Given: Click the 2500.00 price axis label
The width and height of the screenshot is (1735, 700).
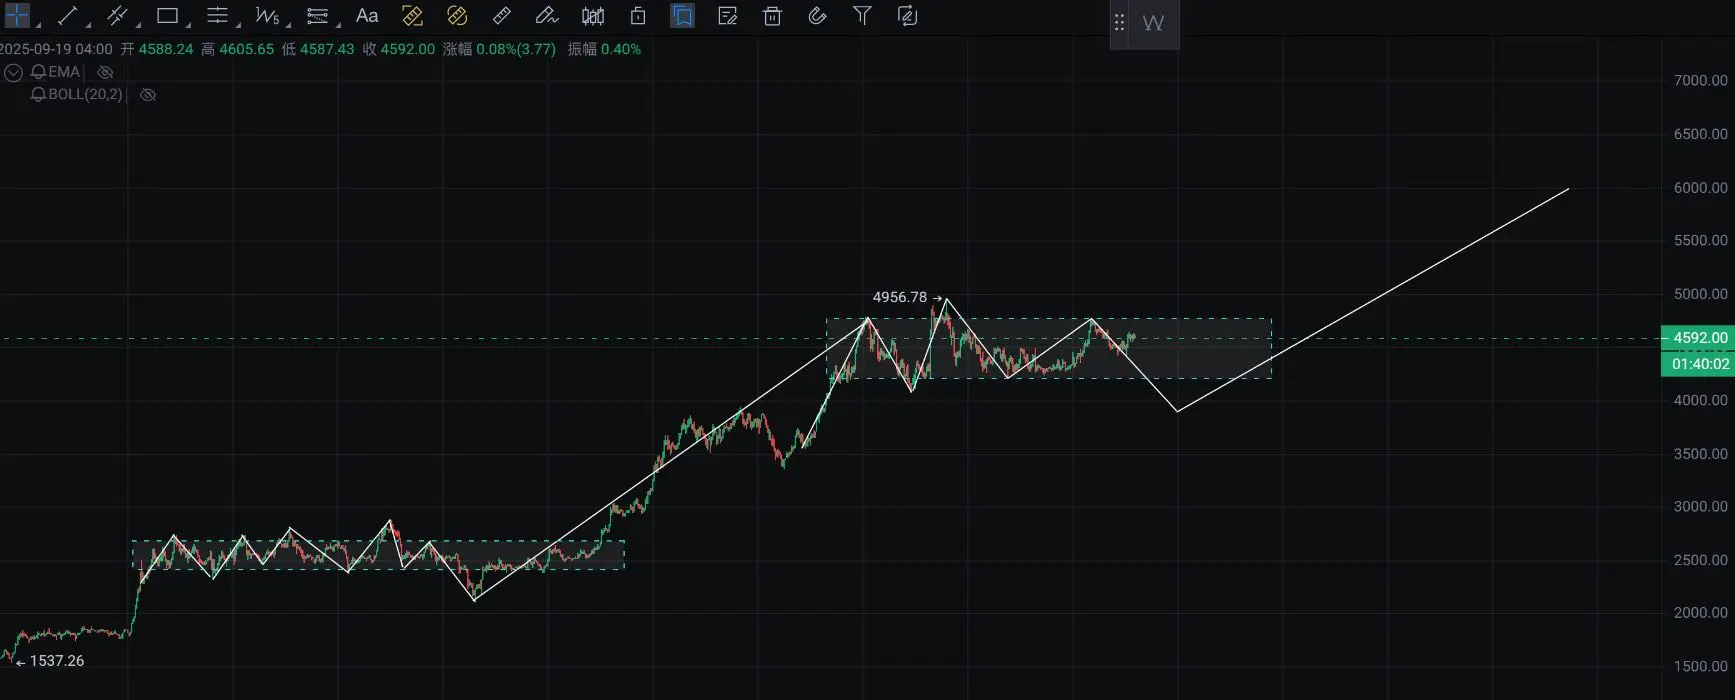Looking at the screenshot, I should 1701,560.
